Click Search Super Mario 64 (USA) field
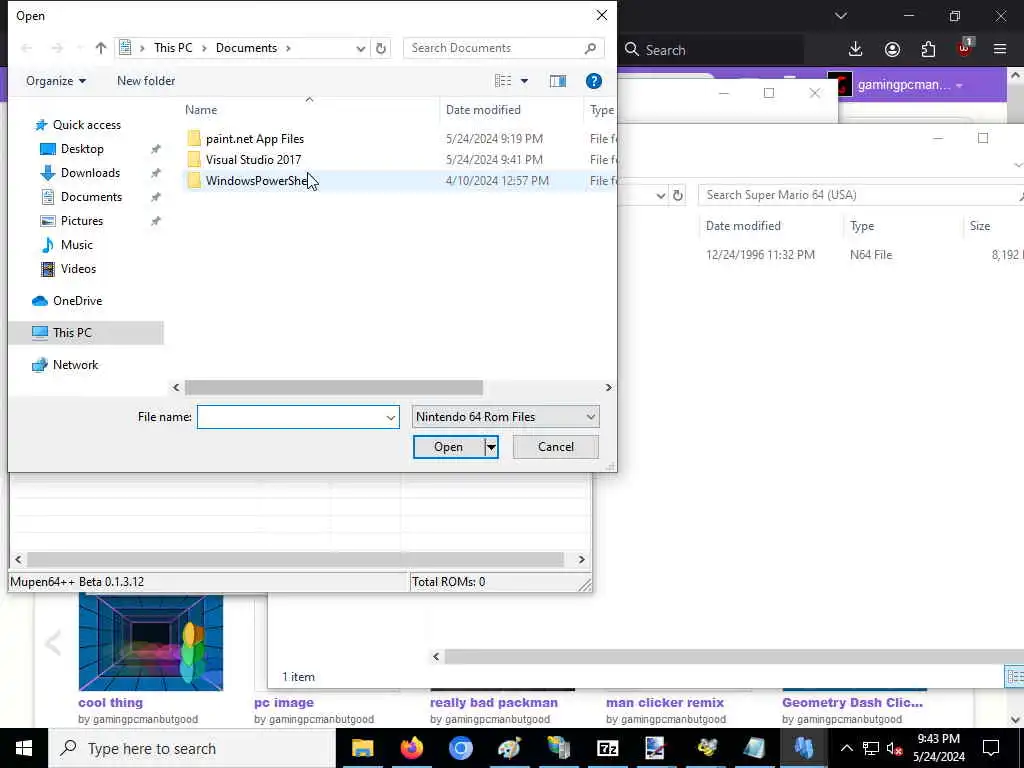The height and width of the screenshot is (768, 1024). pyautogui.click(x=856, y=195)
